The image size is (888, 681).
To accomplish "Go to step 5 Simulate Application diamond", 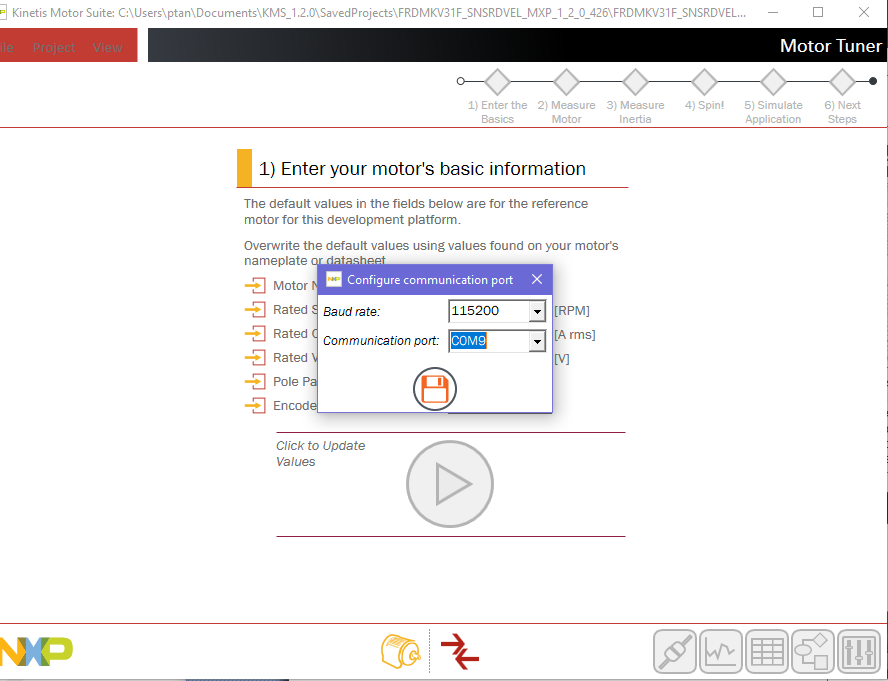I will point(773,82).
